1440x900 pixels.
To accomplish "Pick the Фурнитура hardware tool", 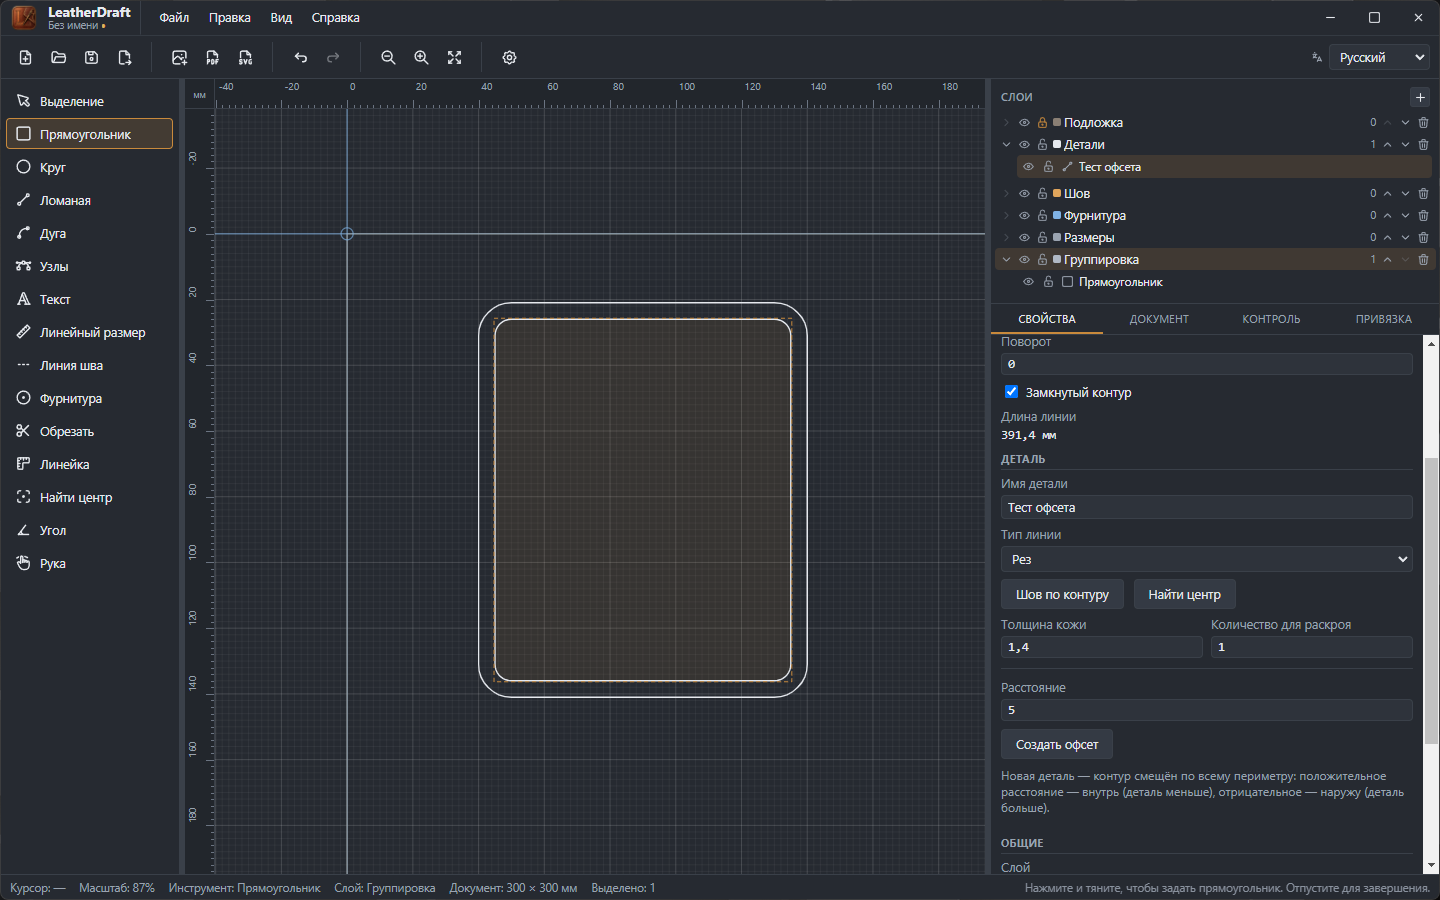I will 90,398.
